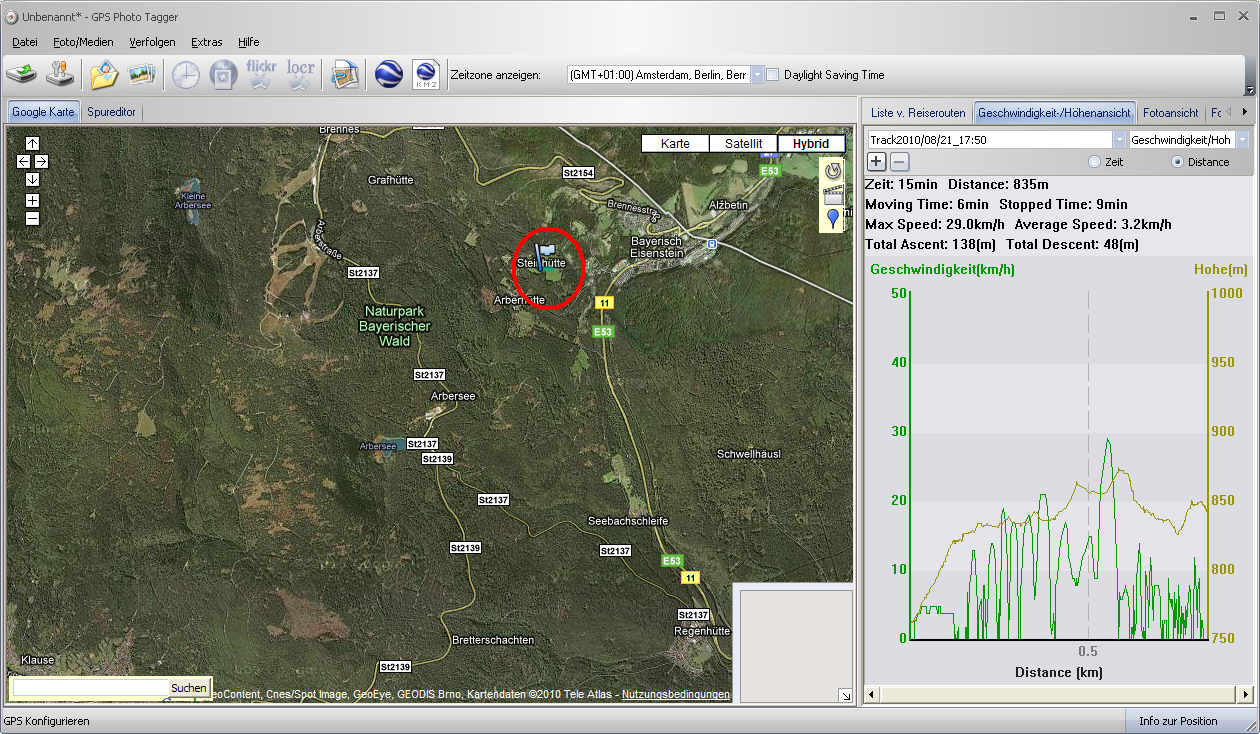The width and height of the screenshot is (1260, 734).
Task: Open the Extras menu
Action: point(207,42)
